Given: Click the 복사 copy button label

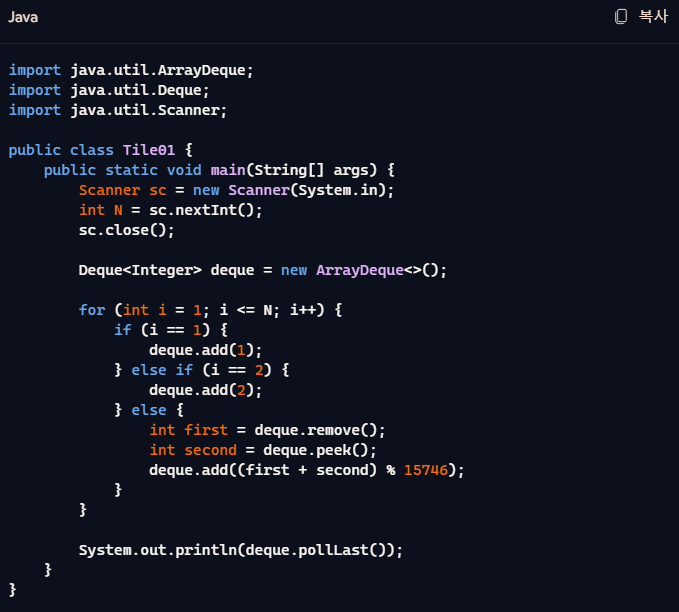Looking at the screenshot, I should coord(653,16).
